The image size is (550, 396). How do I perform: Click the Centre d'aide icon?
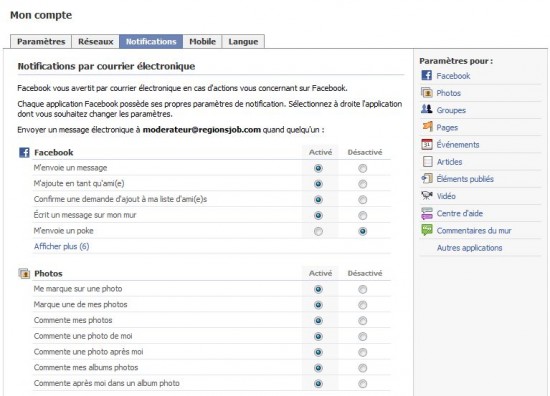coord(427,213)
